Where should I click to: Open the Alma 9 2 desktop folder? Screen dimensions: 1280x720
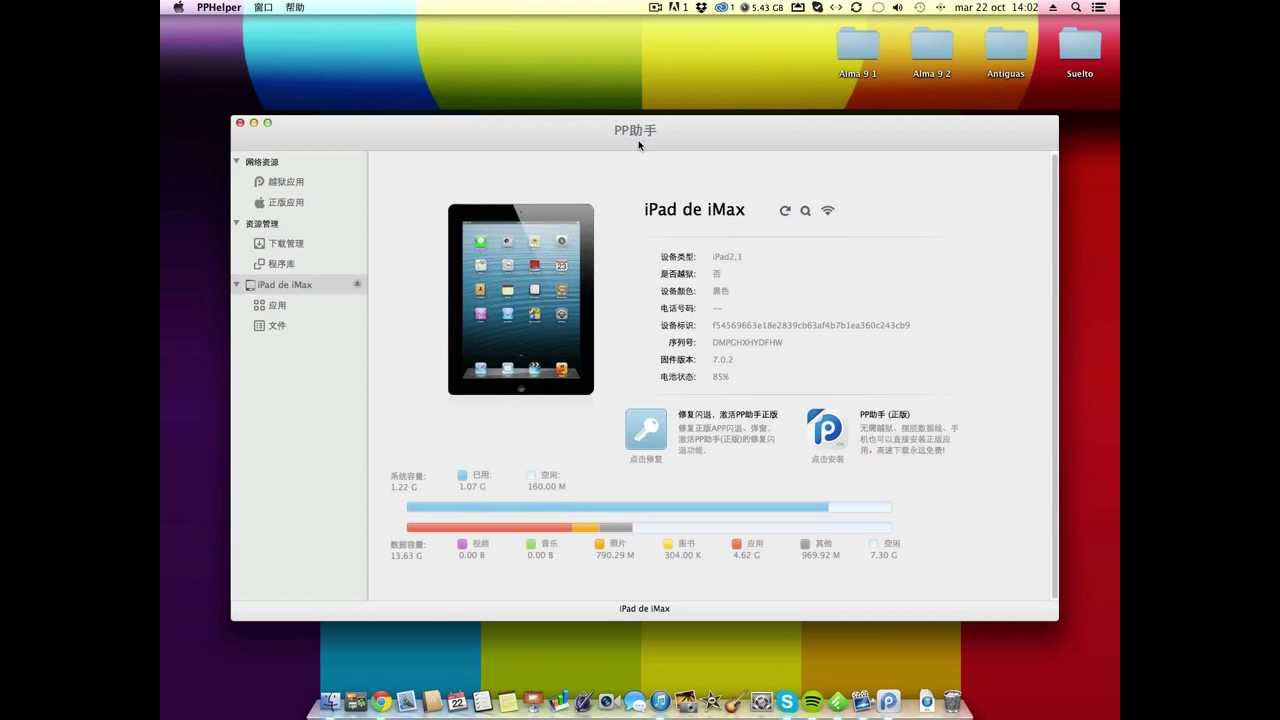point(932,52)
